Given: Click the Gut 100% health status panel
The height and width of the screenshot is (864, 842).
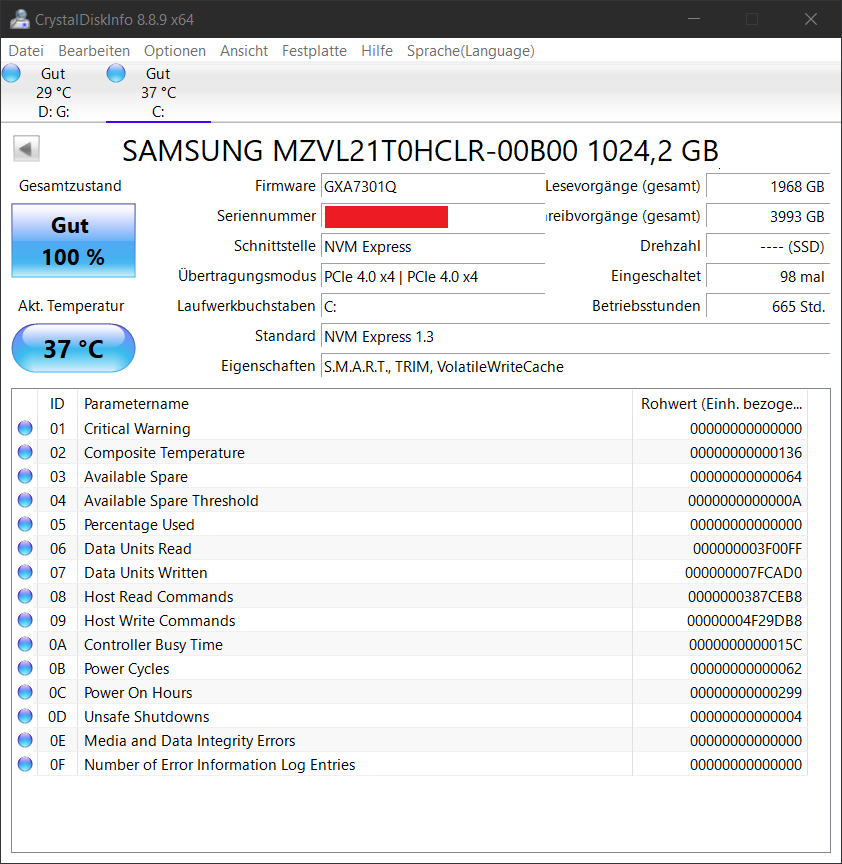Looking at the screenshot, I should 72,241.
